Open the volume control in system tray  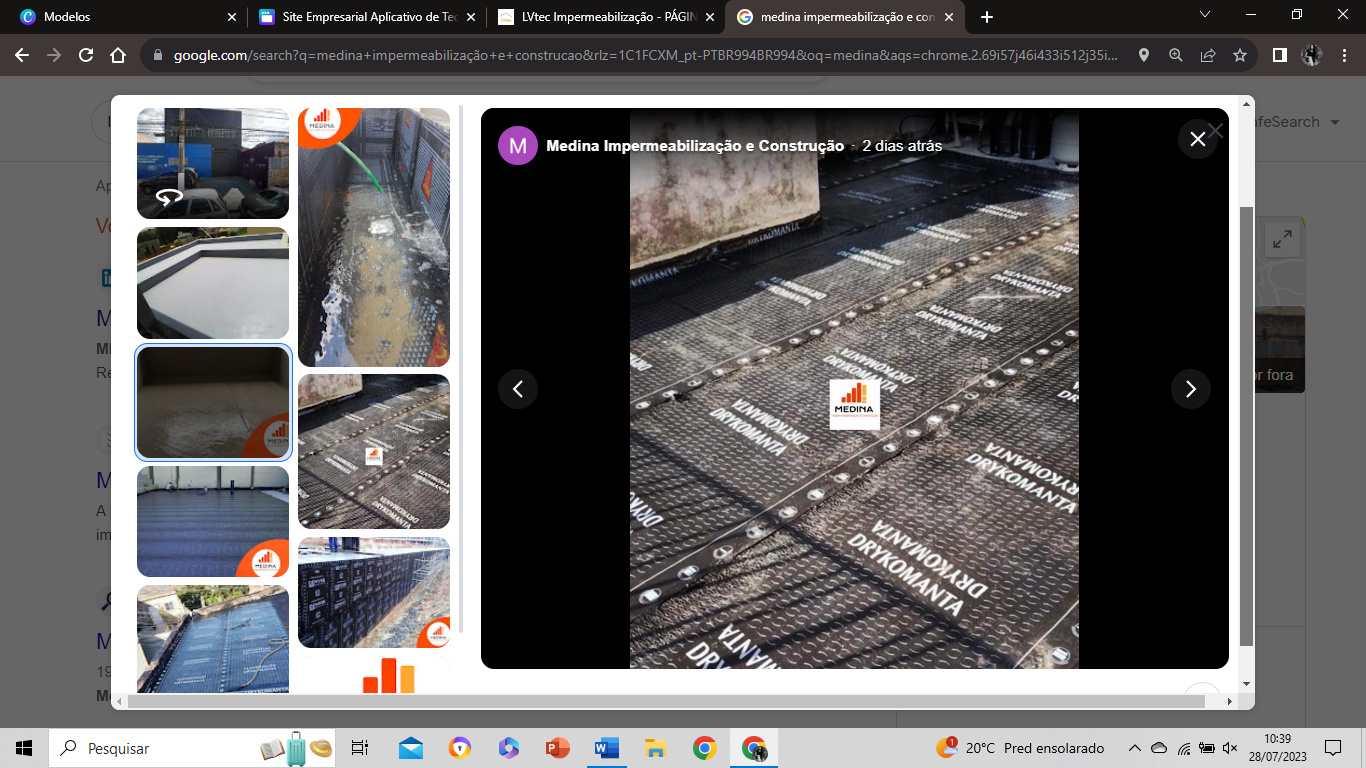[1230, 748]
